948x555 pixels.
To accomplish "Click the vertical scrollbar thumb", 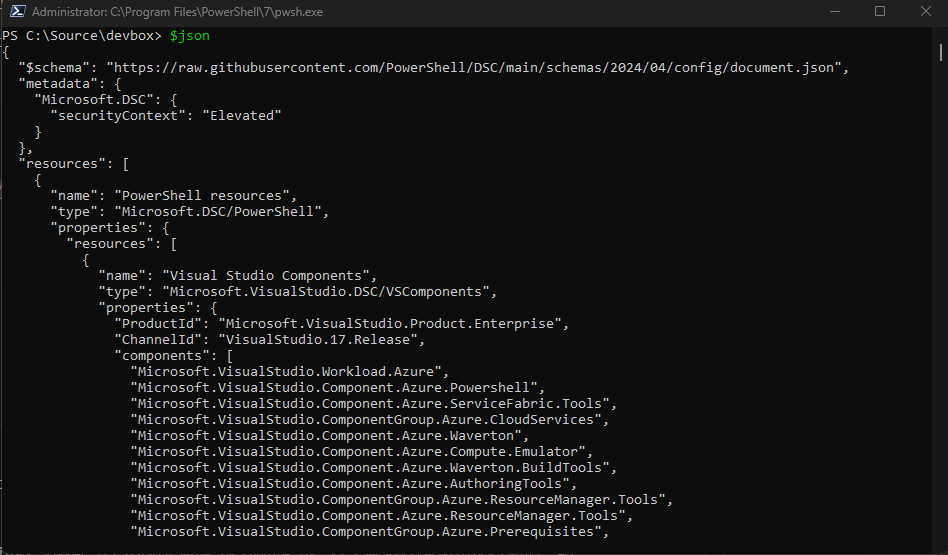I will pos(940,52).
